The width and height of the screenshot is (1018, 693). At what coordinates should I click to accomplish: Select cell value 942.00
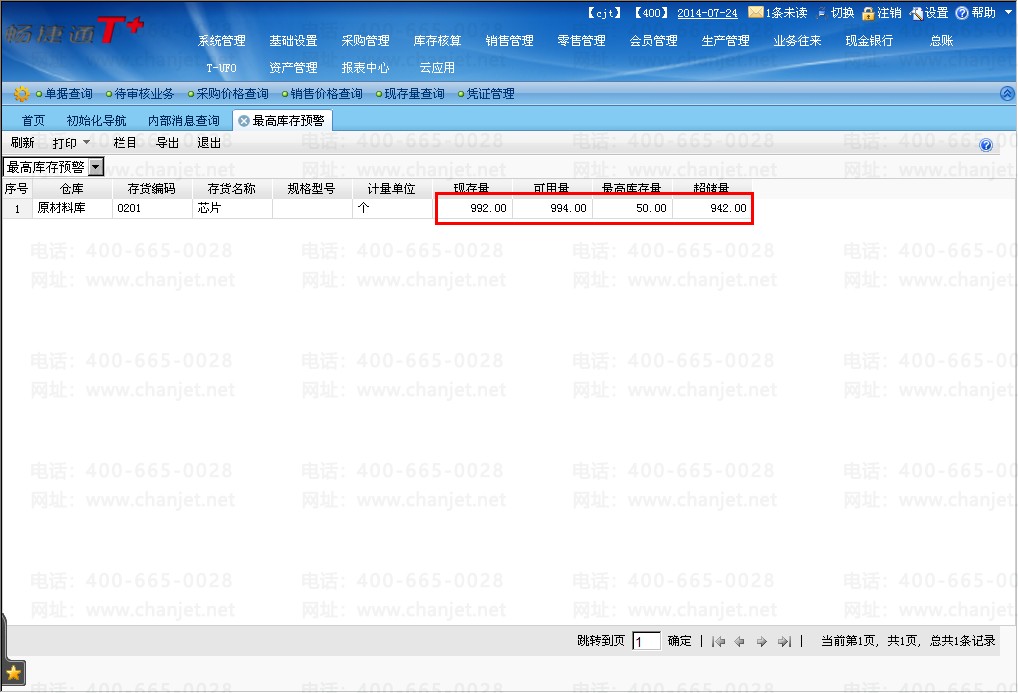(712, 208)
